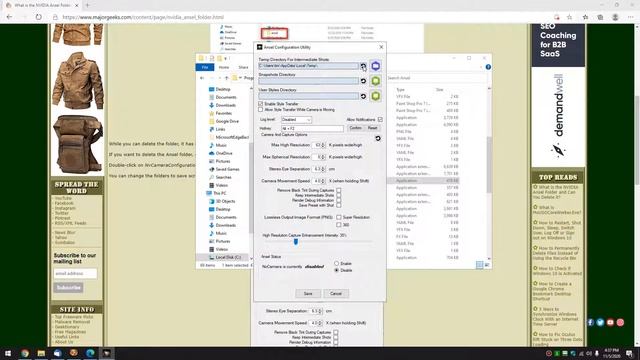Select the Disable radio under Ansel Status

pyautogui.click(x=337, y=270)
